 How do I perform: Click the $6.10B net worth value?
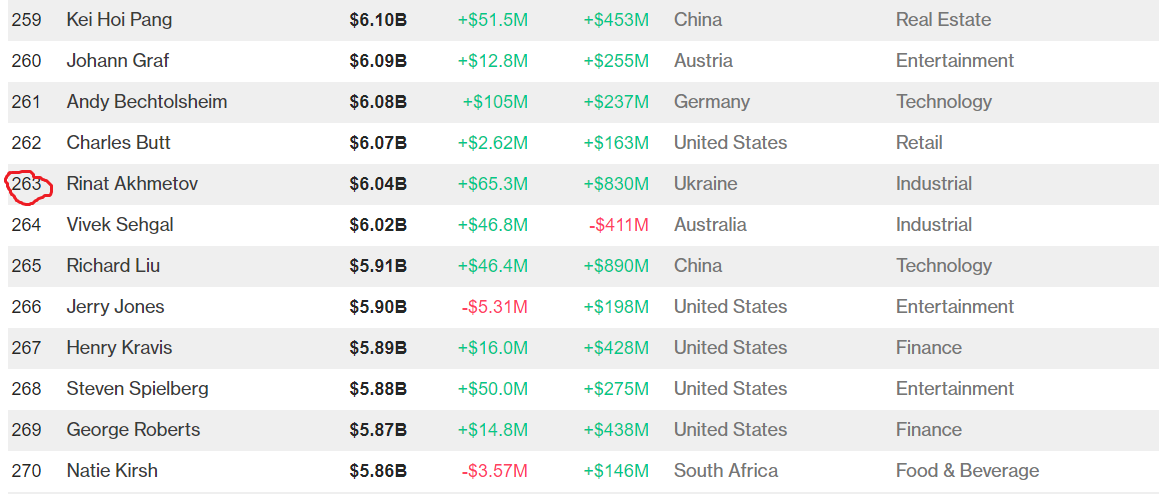tap(378, 20)
